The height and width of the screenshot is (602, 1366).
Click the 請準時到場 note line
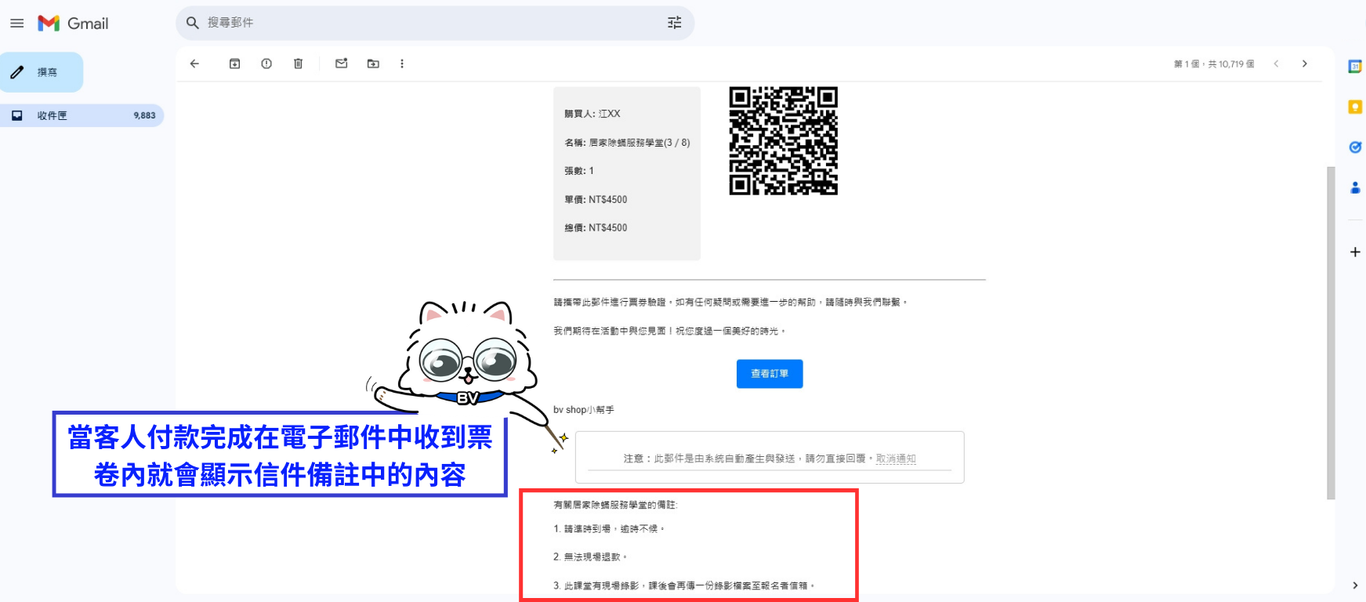coord(609,529)
